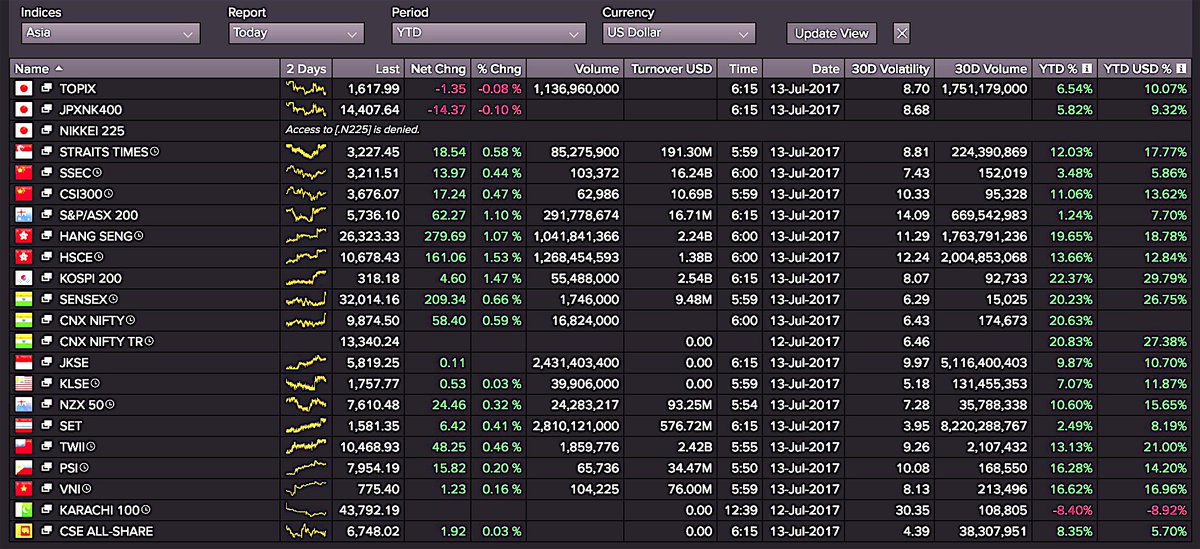This screenshot has height=549, width=1200.
Task: Click the clock icon next to KARACHI 100
Action: point(146,510)
